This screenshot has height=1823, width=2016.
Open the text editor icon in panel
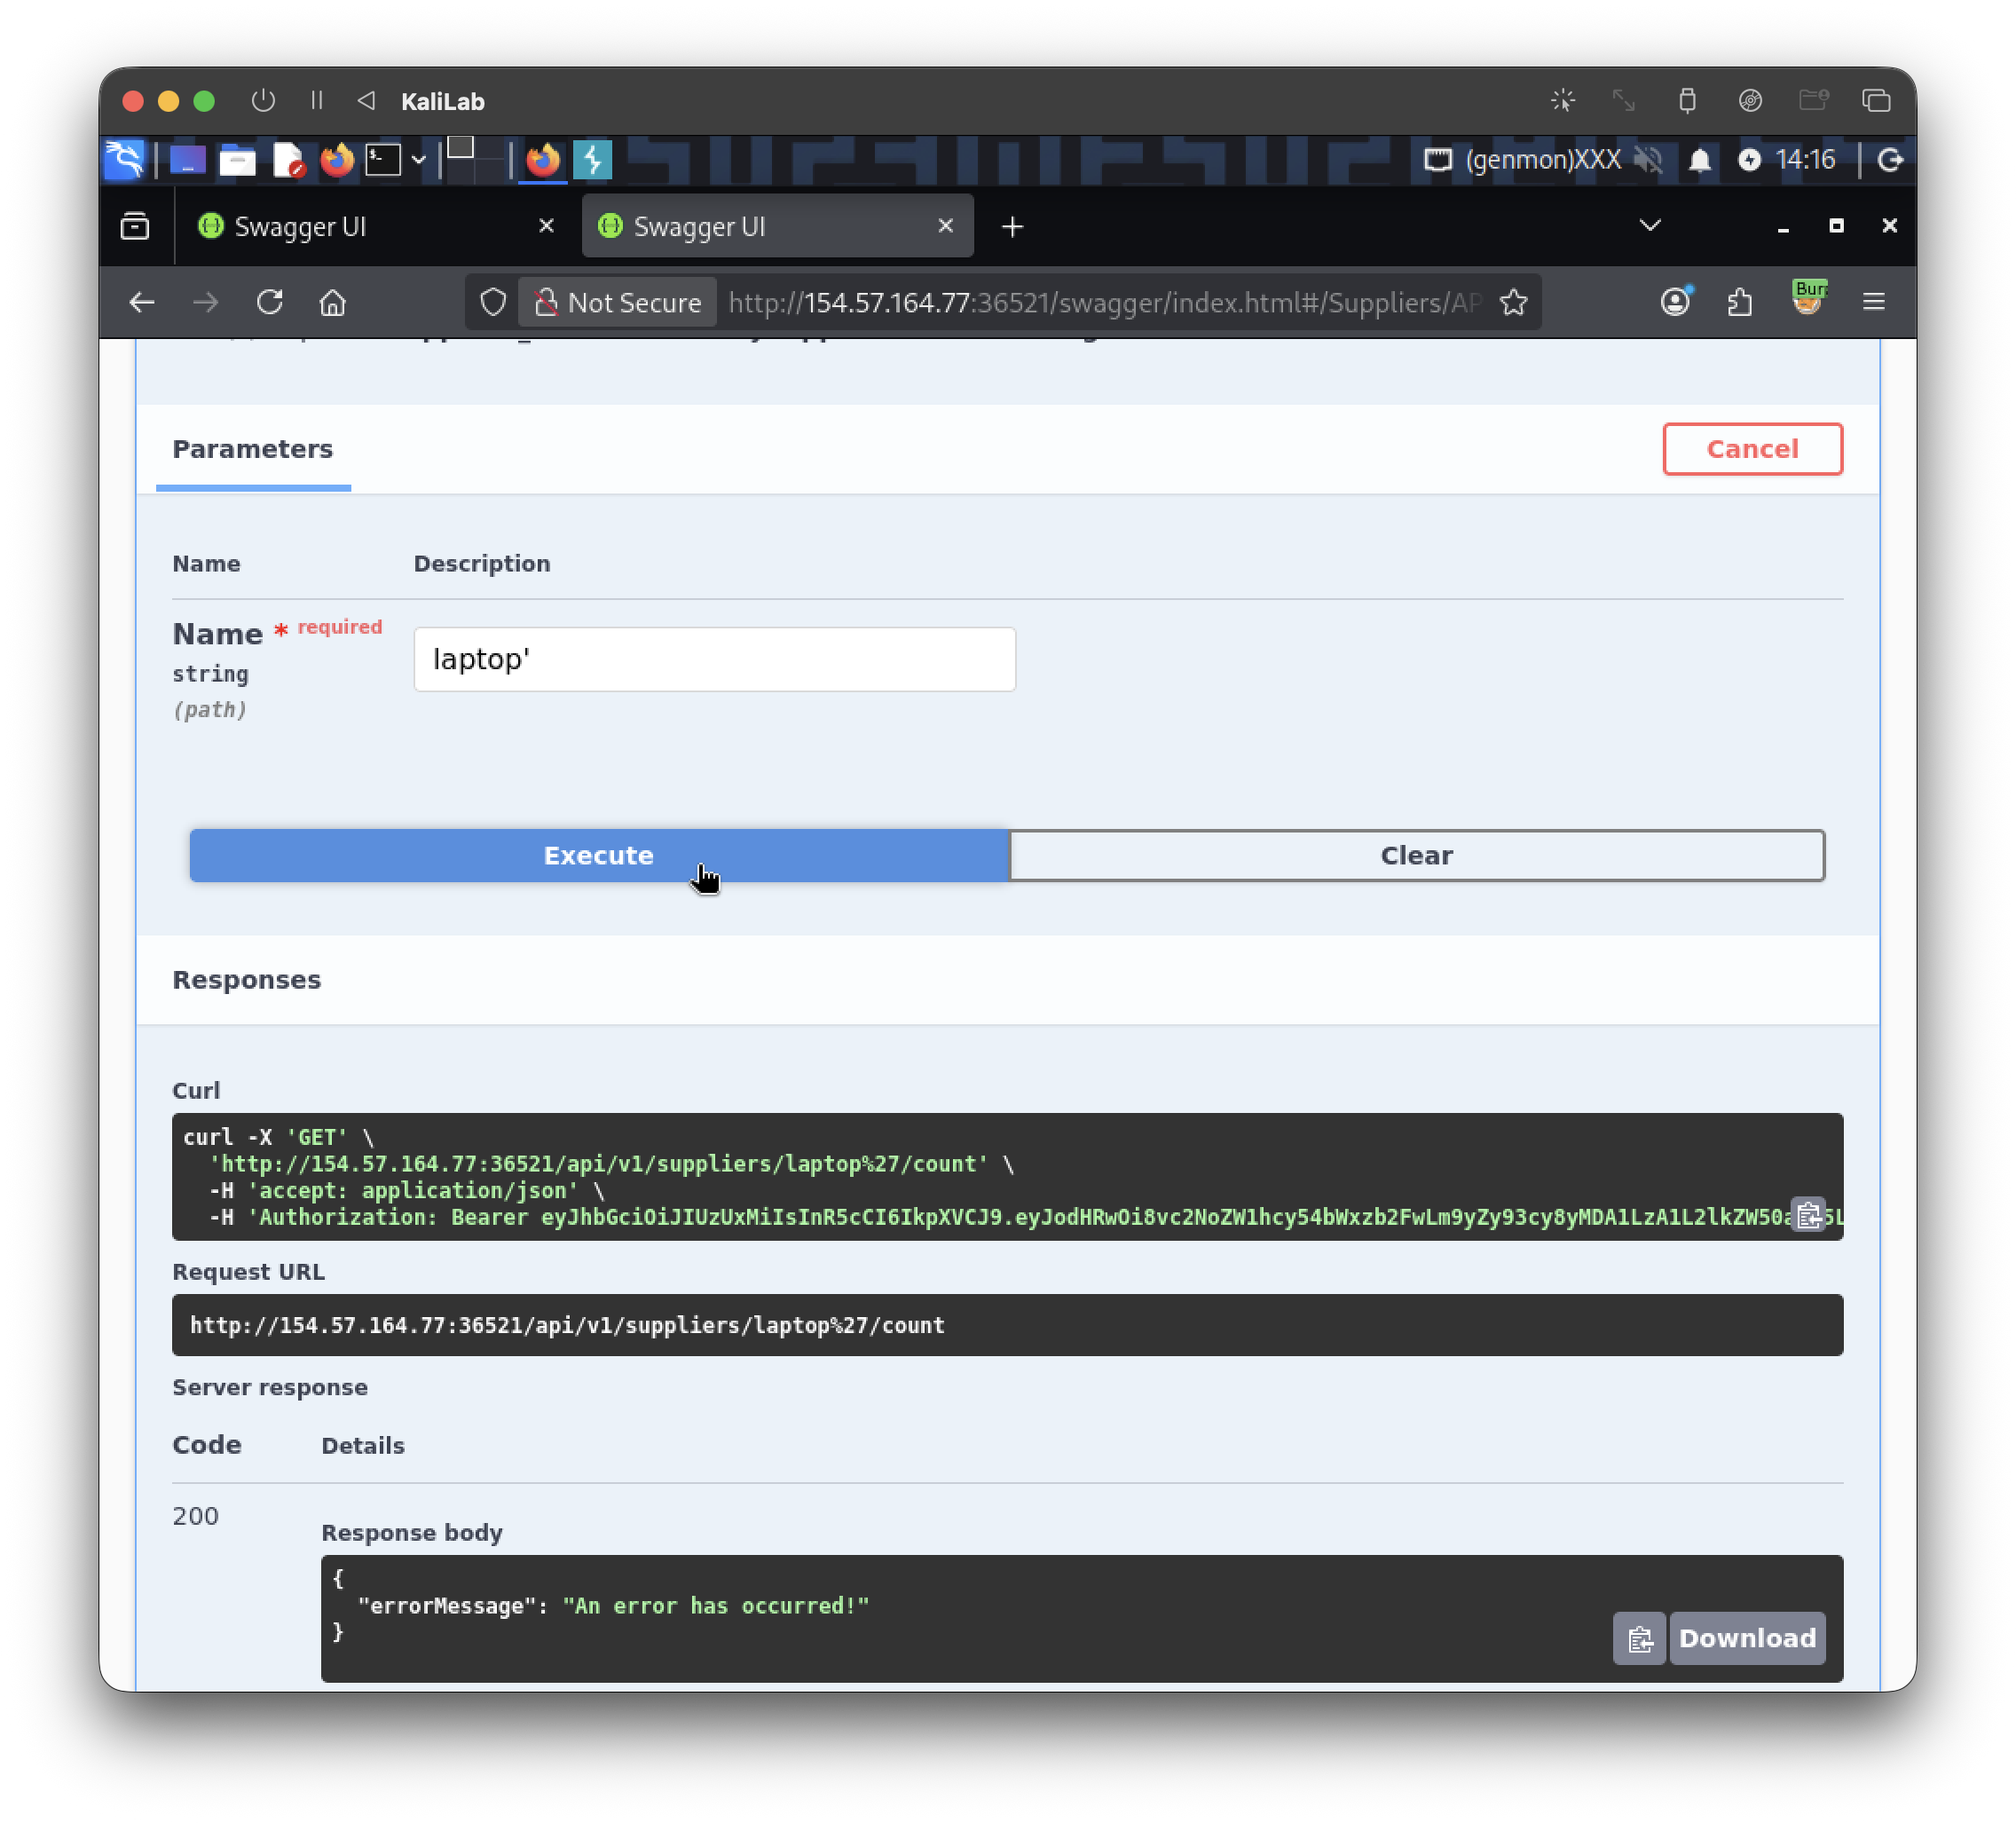click(x=288, y=160)
